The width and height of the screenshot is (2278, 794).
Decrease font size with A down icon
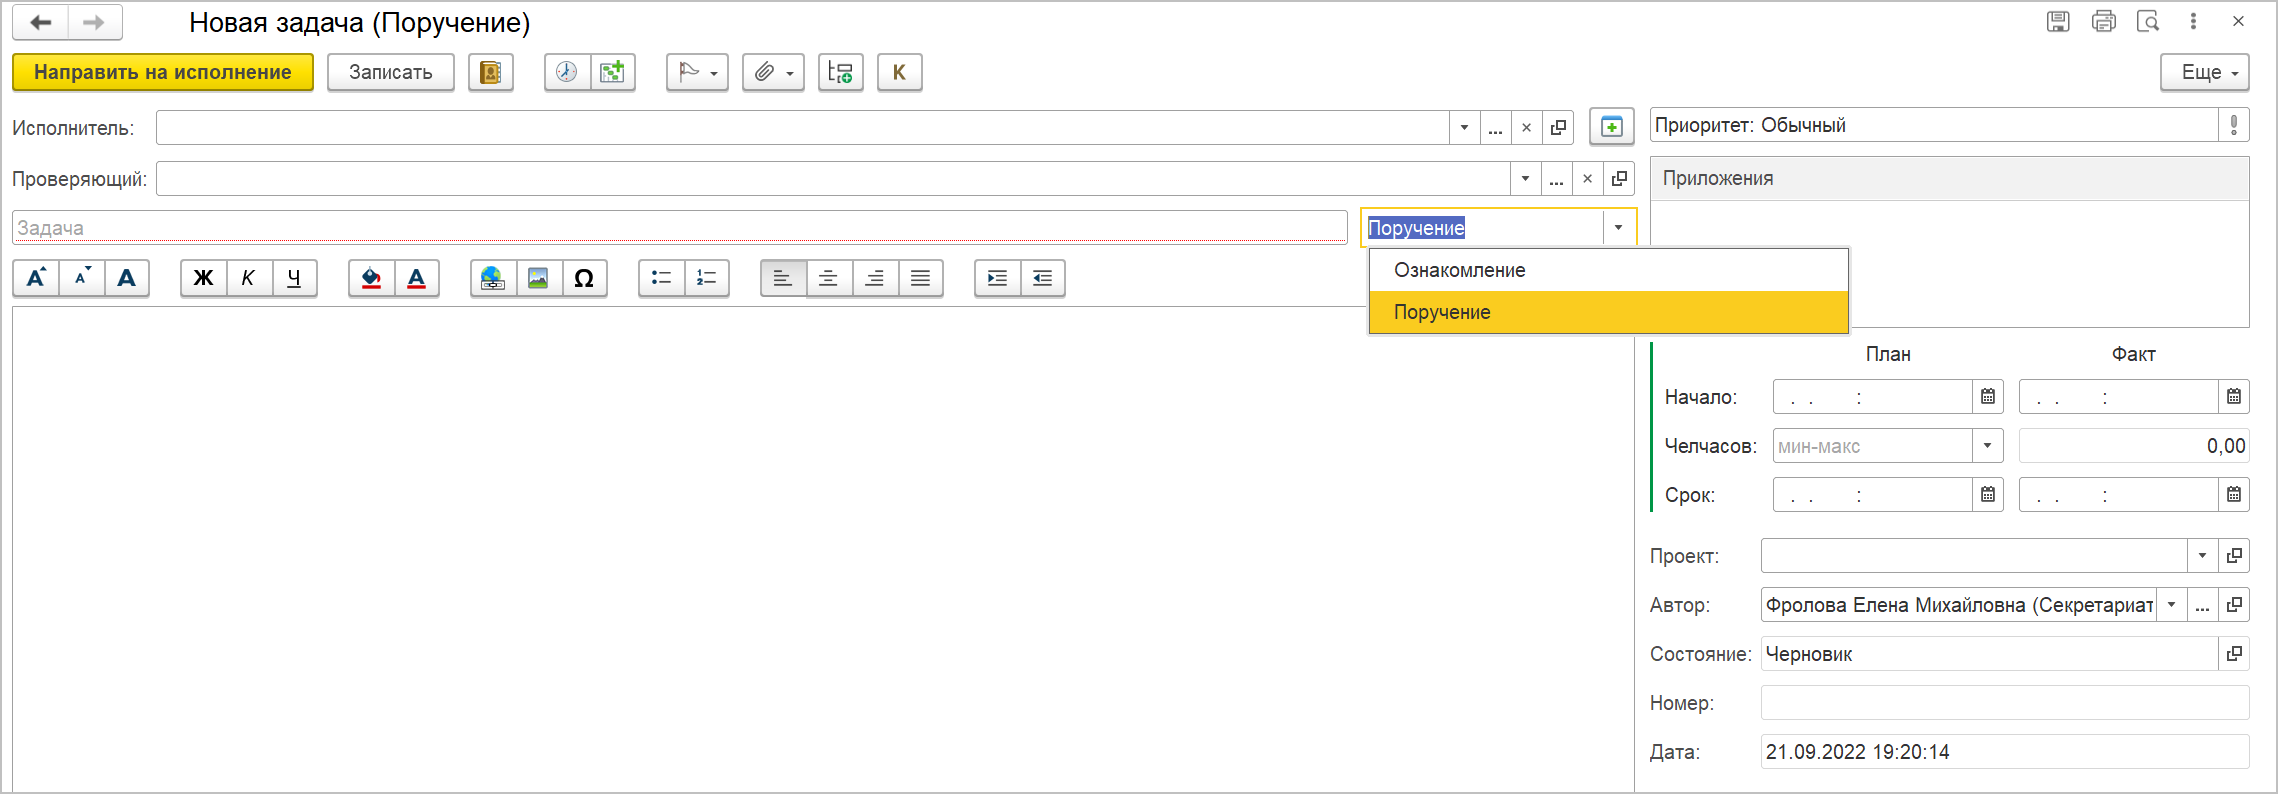coord(82,277)
